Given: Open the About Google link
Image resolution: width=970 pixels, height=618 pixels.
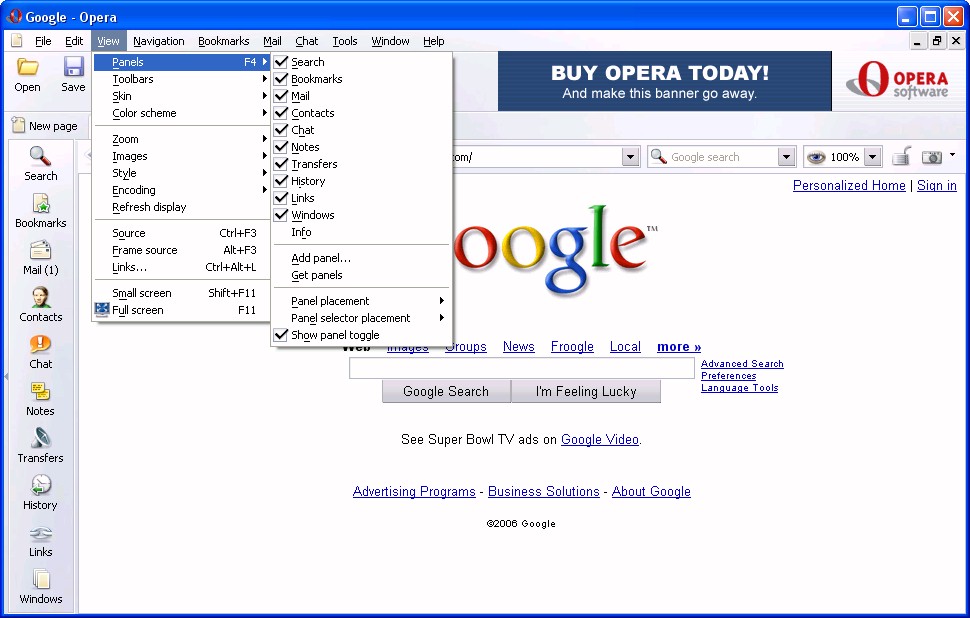Looking at the screenshot, I should 651,491.
